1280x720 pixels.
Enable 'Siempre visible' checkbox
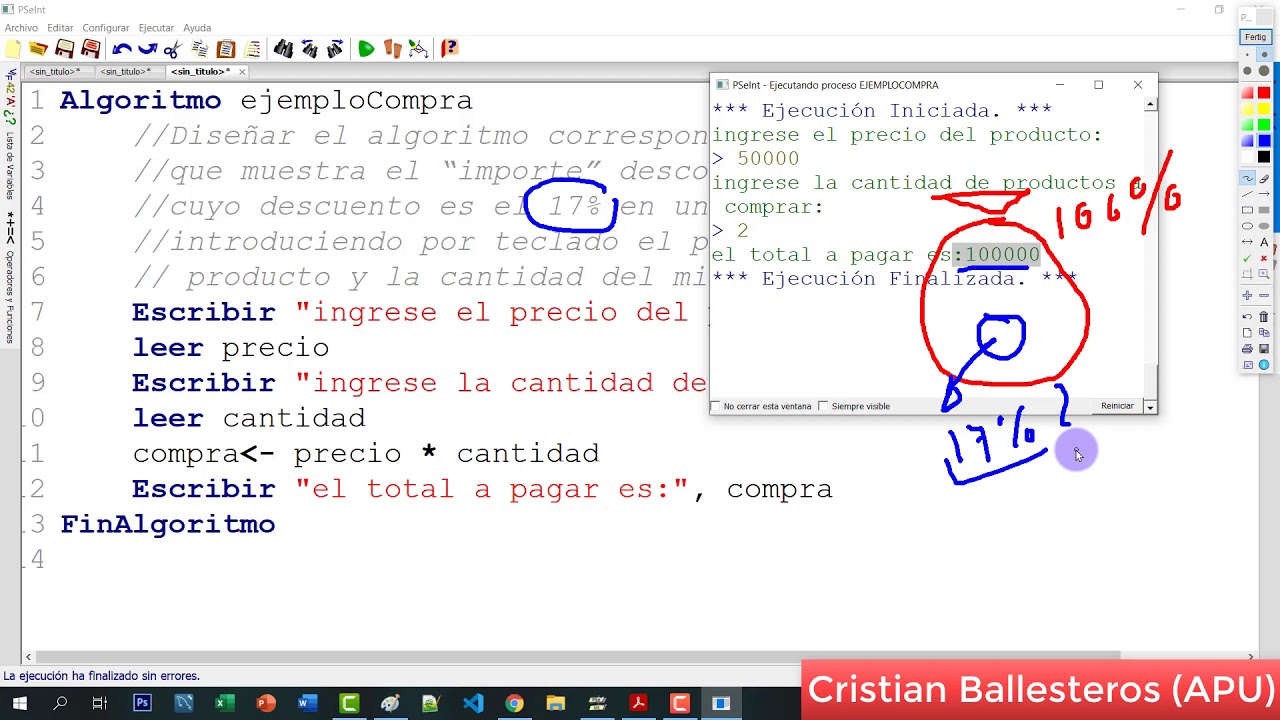coord(823,406)
